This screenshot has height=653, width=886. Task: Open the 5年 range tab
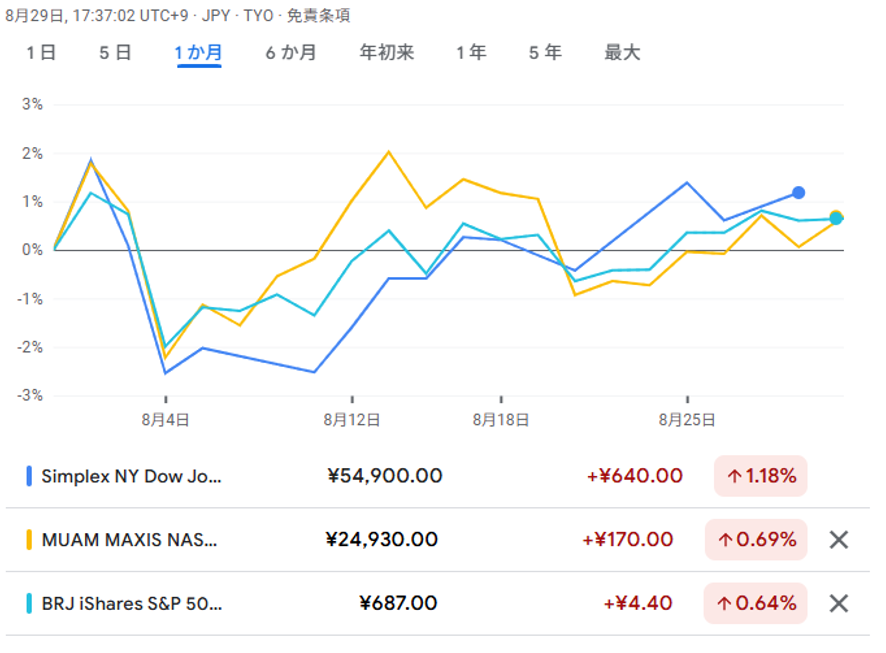[x=545, y=53]
